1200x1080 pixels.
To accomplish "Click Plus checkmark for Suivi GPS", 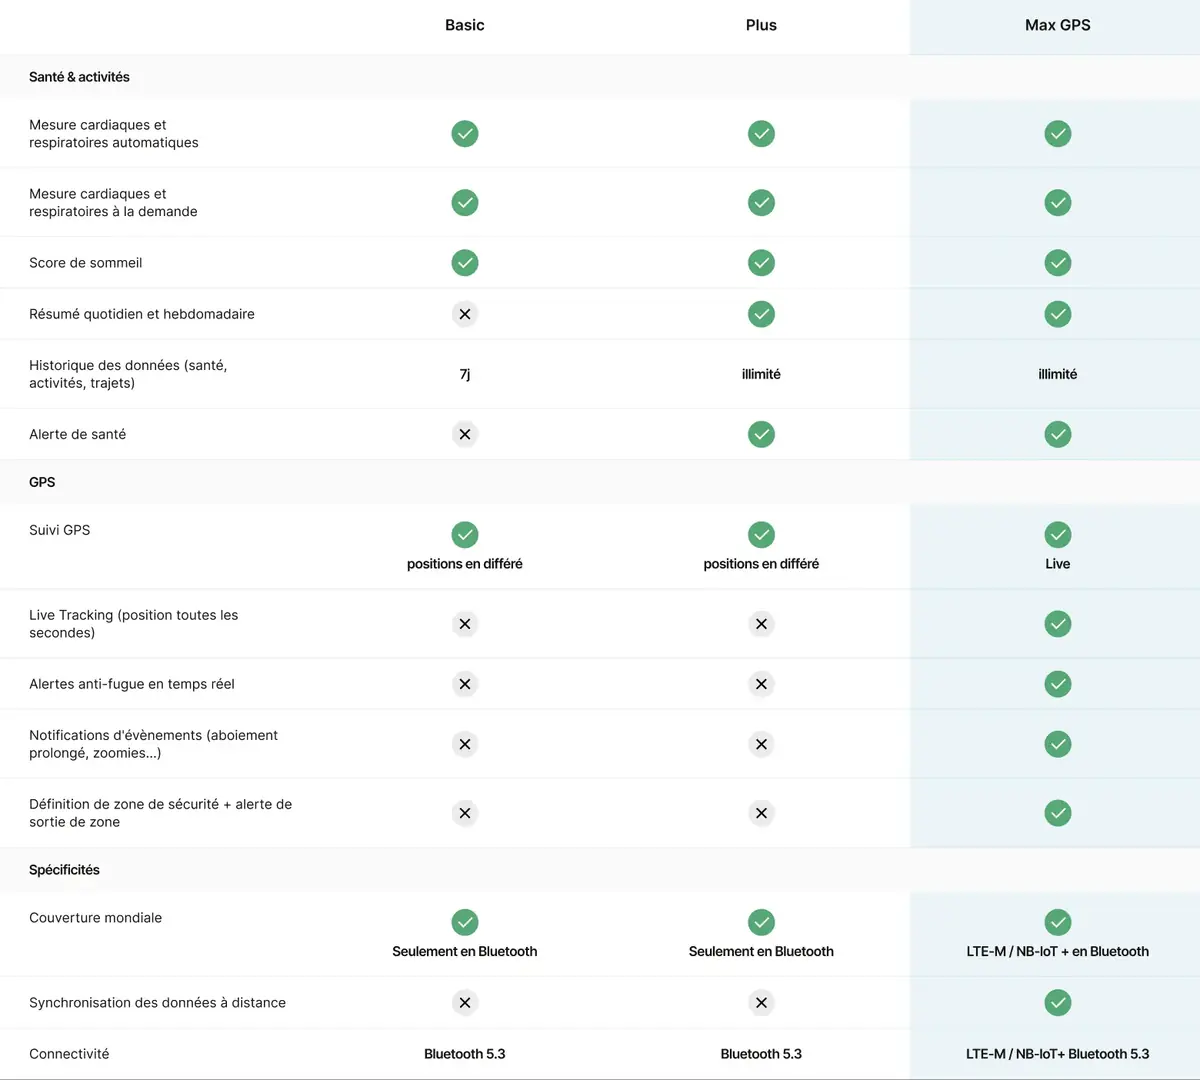I will click(x=761, y=534).
